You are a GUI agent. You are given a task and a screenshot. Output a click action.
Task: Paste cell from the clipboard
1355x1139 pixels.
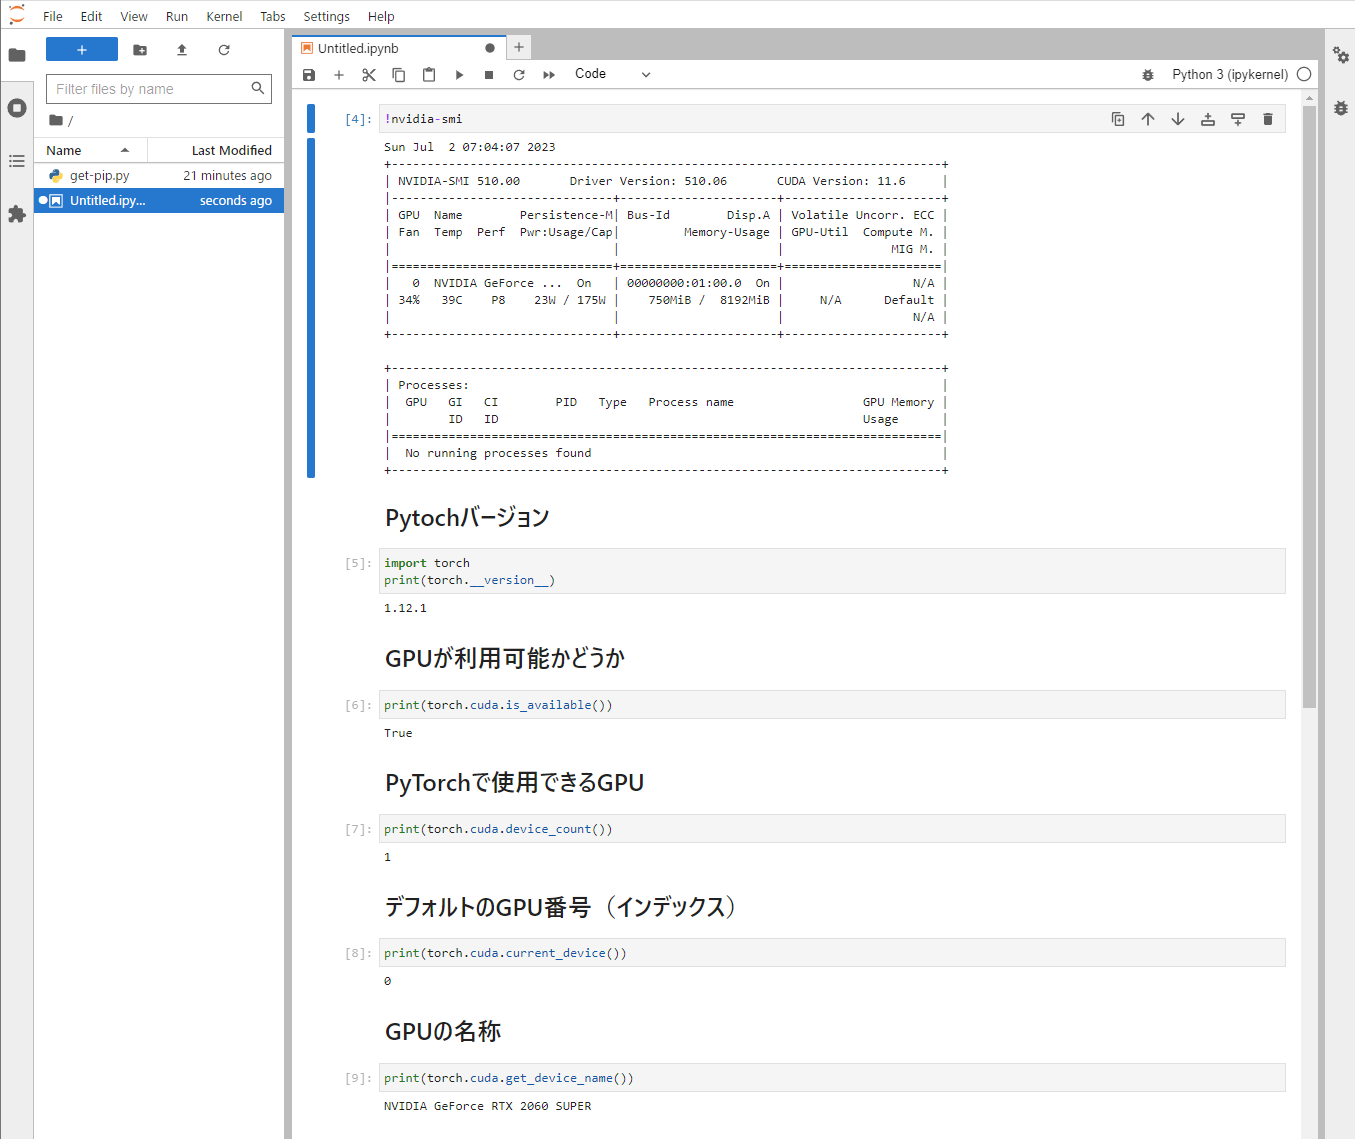429,75
